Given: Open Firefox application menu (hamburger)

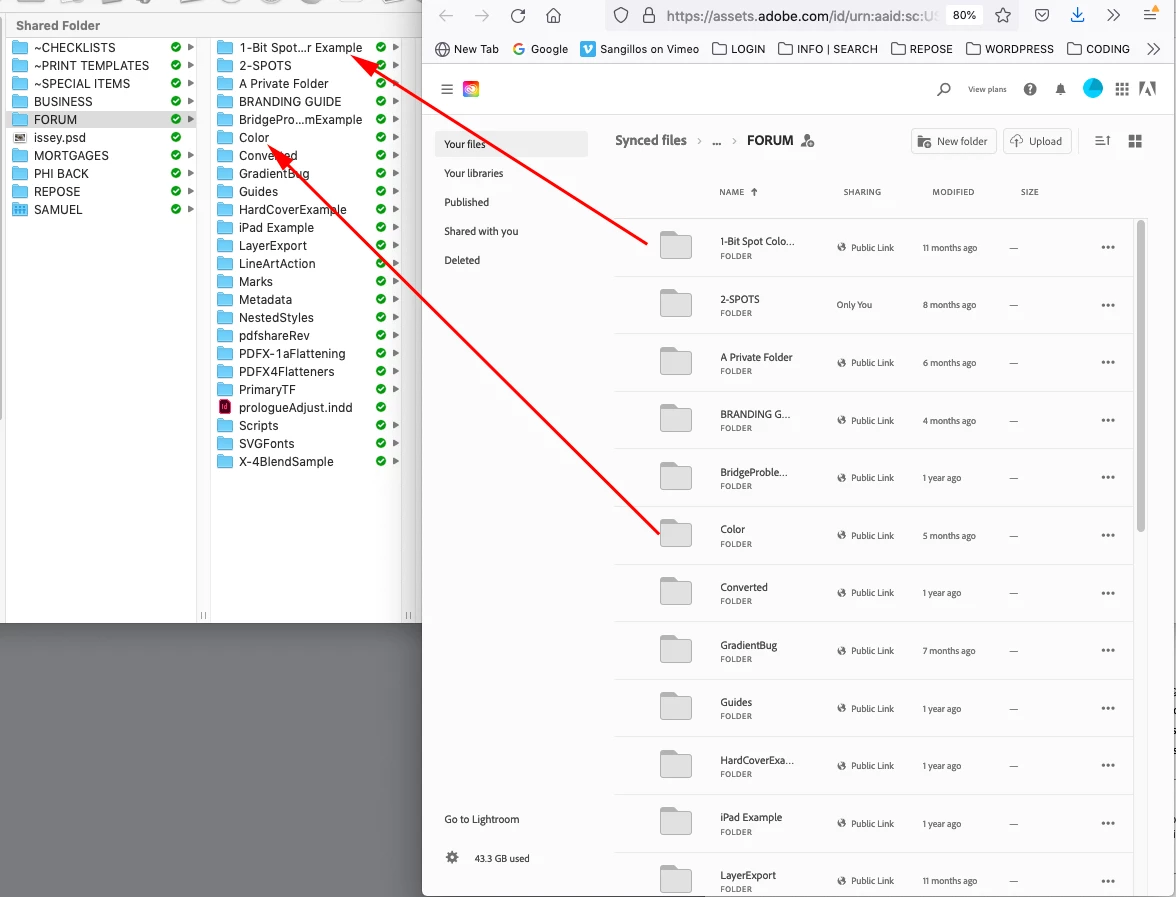Looking at the screenshot, I should click(x=1150, y=15).
